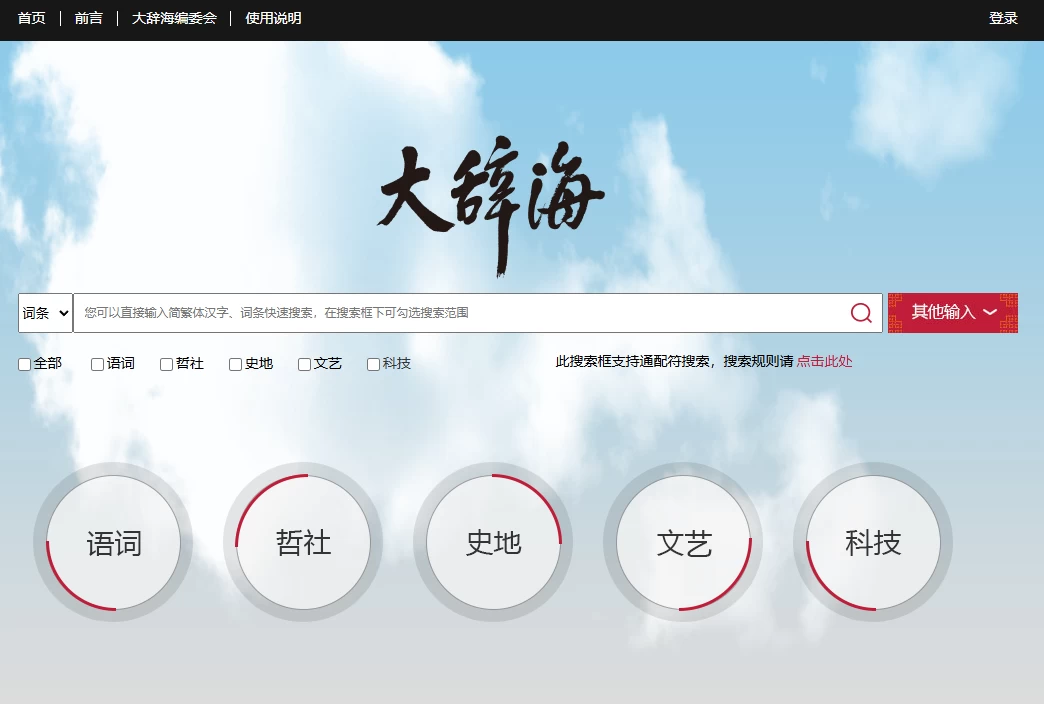The image size is (1044, 704).
Task: Open the 前言 page from the menu
Action: pyautogui.click(x=88, y=17)
